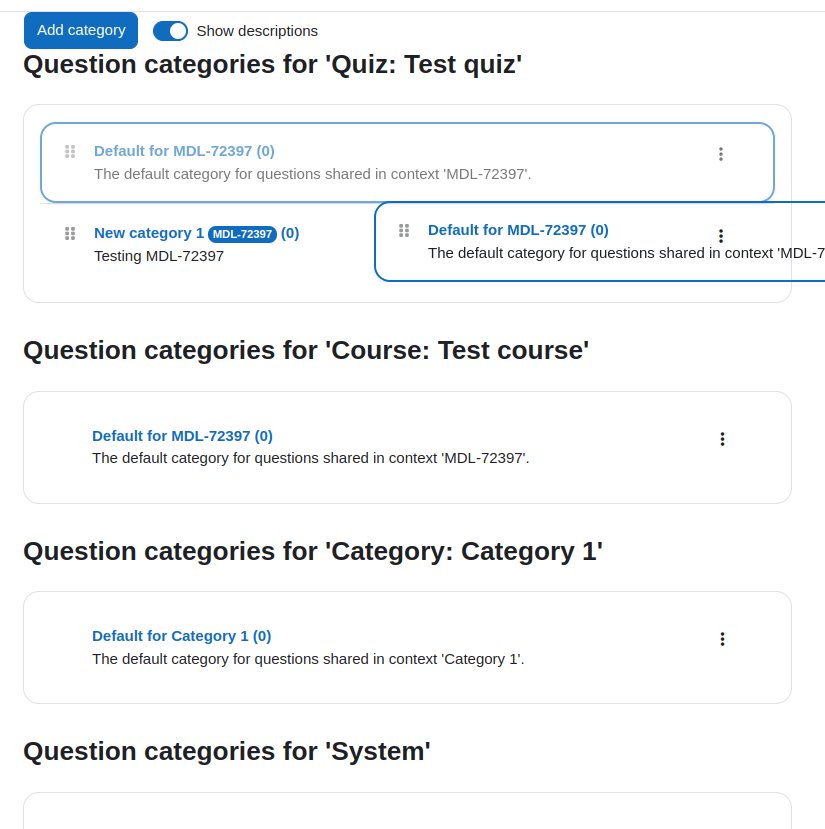The width and height of the screenshot is (825, 829).
Task: Click the 'Testing MDL-72397' description text
Action: (x=159, y=256)
